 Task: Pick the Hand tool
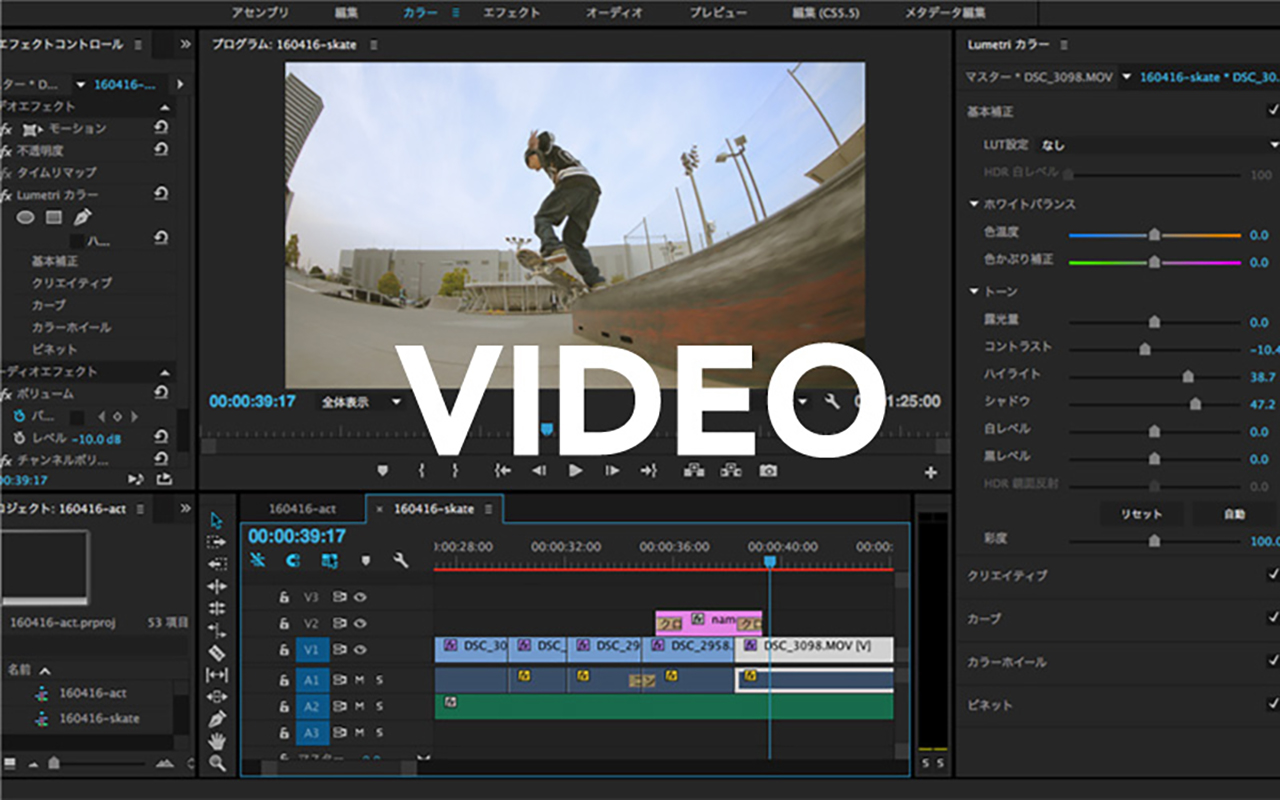click(x=217, y=741)
